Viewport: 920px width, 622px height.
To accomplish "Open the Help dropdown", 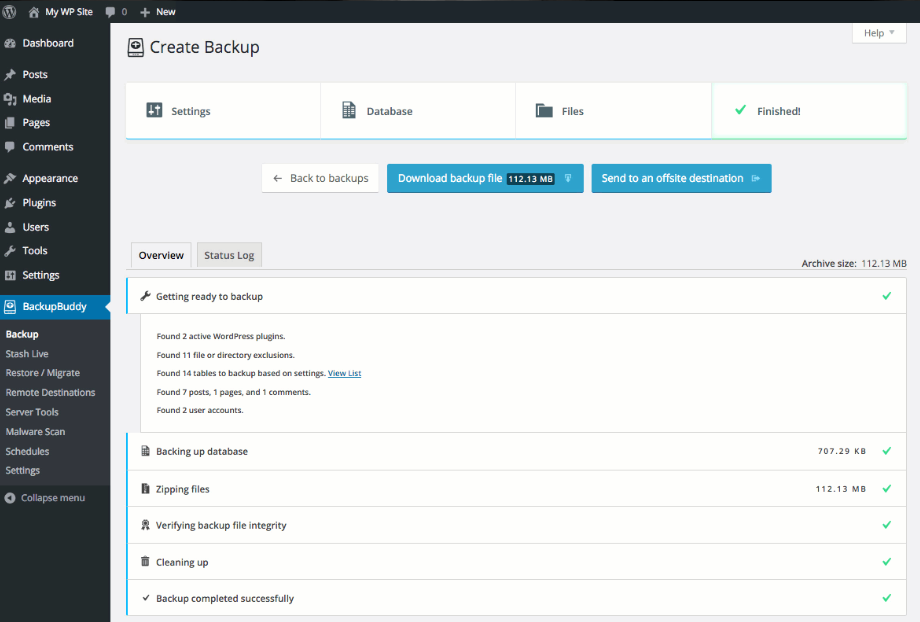I will pyautogui.click(x=879, y=33).
